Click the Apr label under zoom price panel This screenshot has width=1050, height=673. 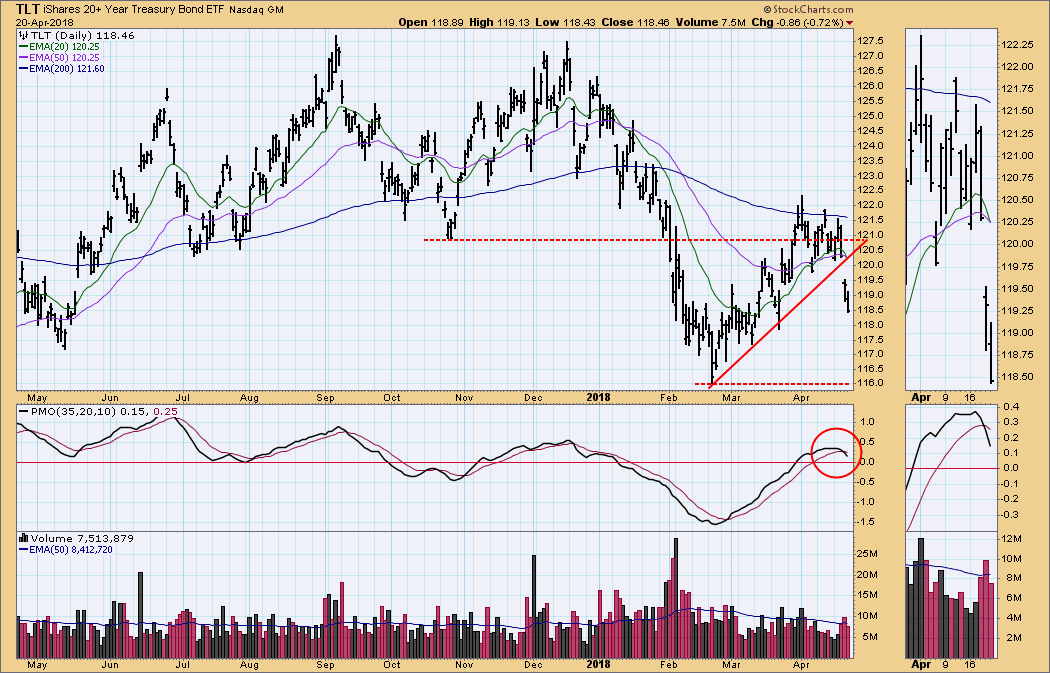tap(921, 398)
